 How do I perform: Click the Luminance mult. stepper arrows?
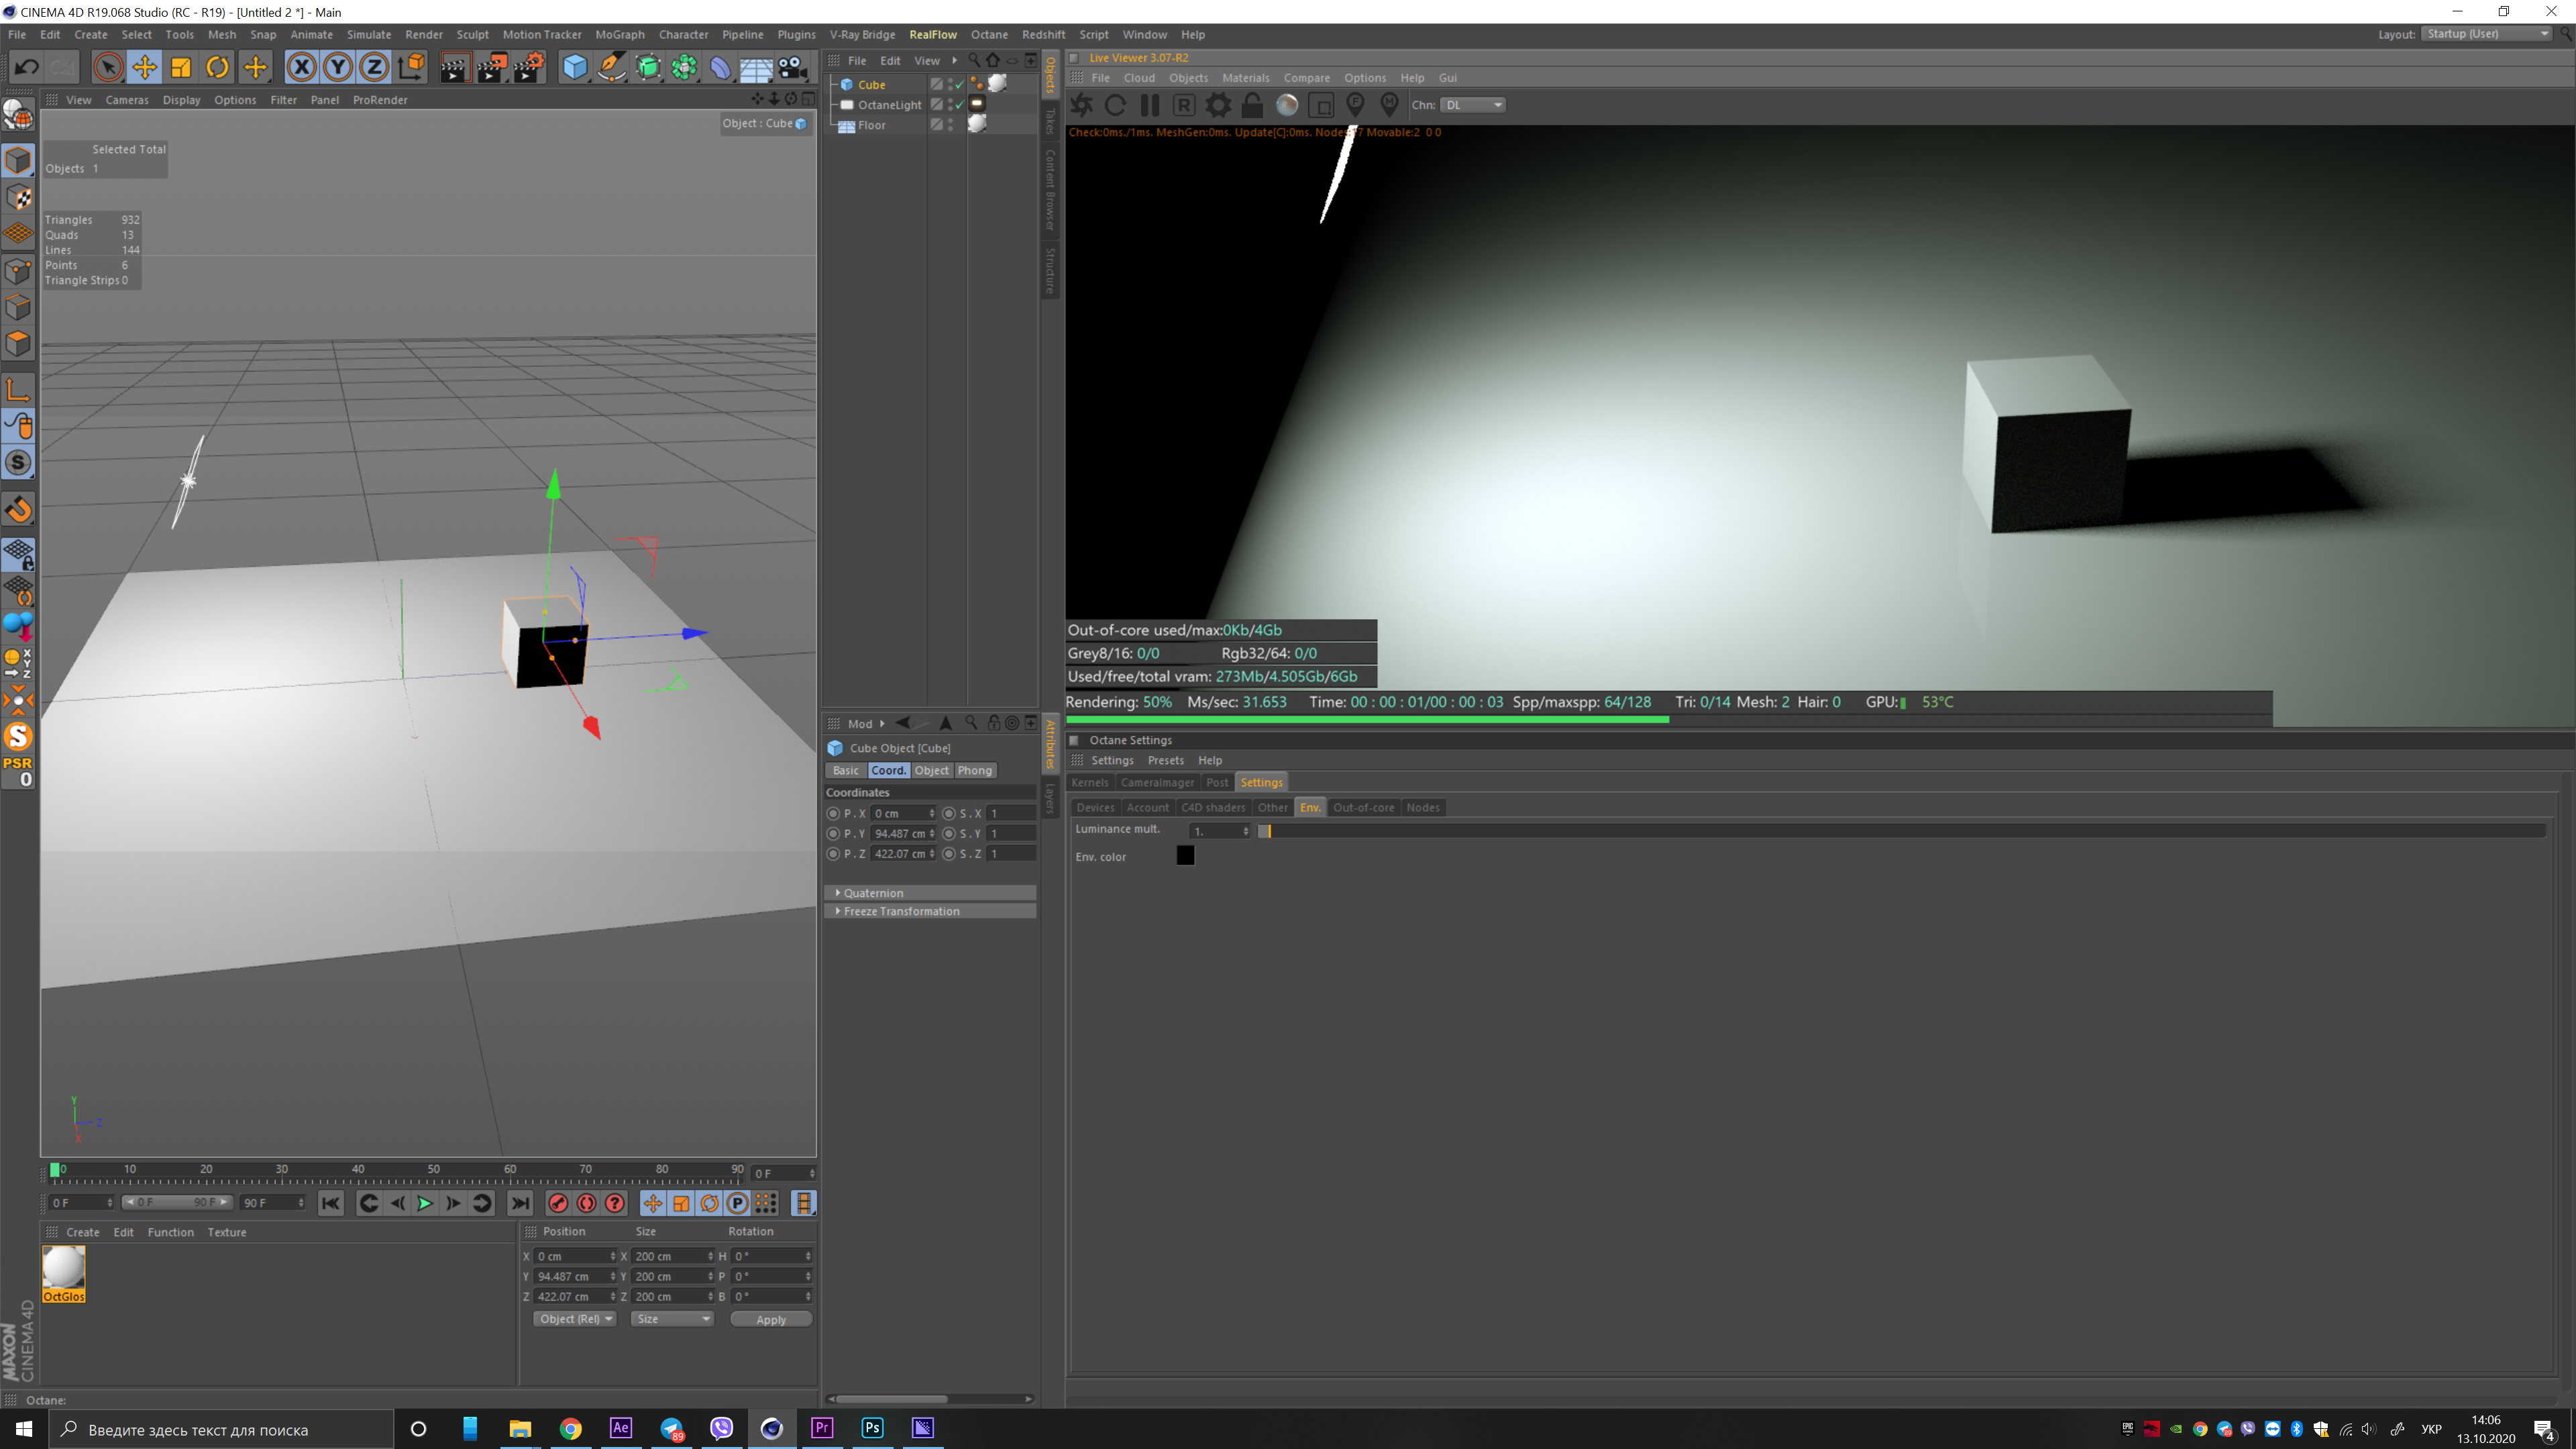(1246, 831)
